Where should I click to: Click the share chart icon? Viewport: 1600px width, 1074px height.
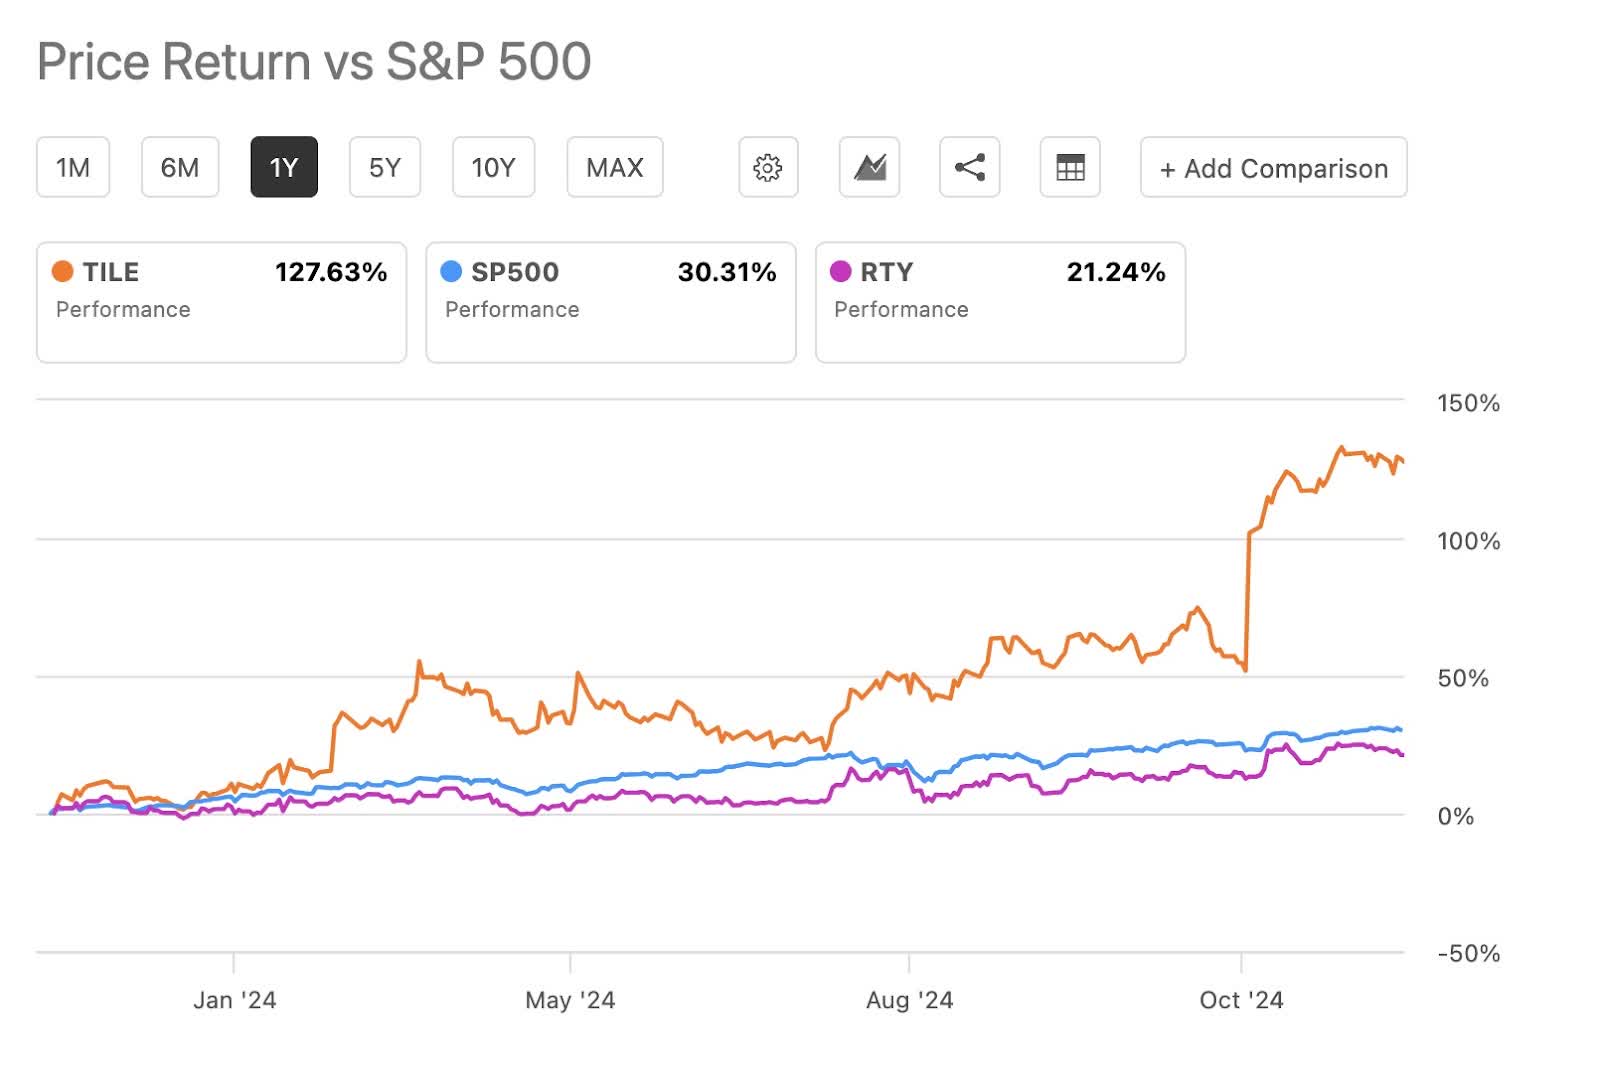point(969,167)
